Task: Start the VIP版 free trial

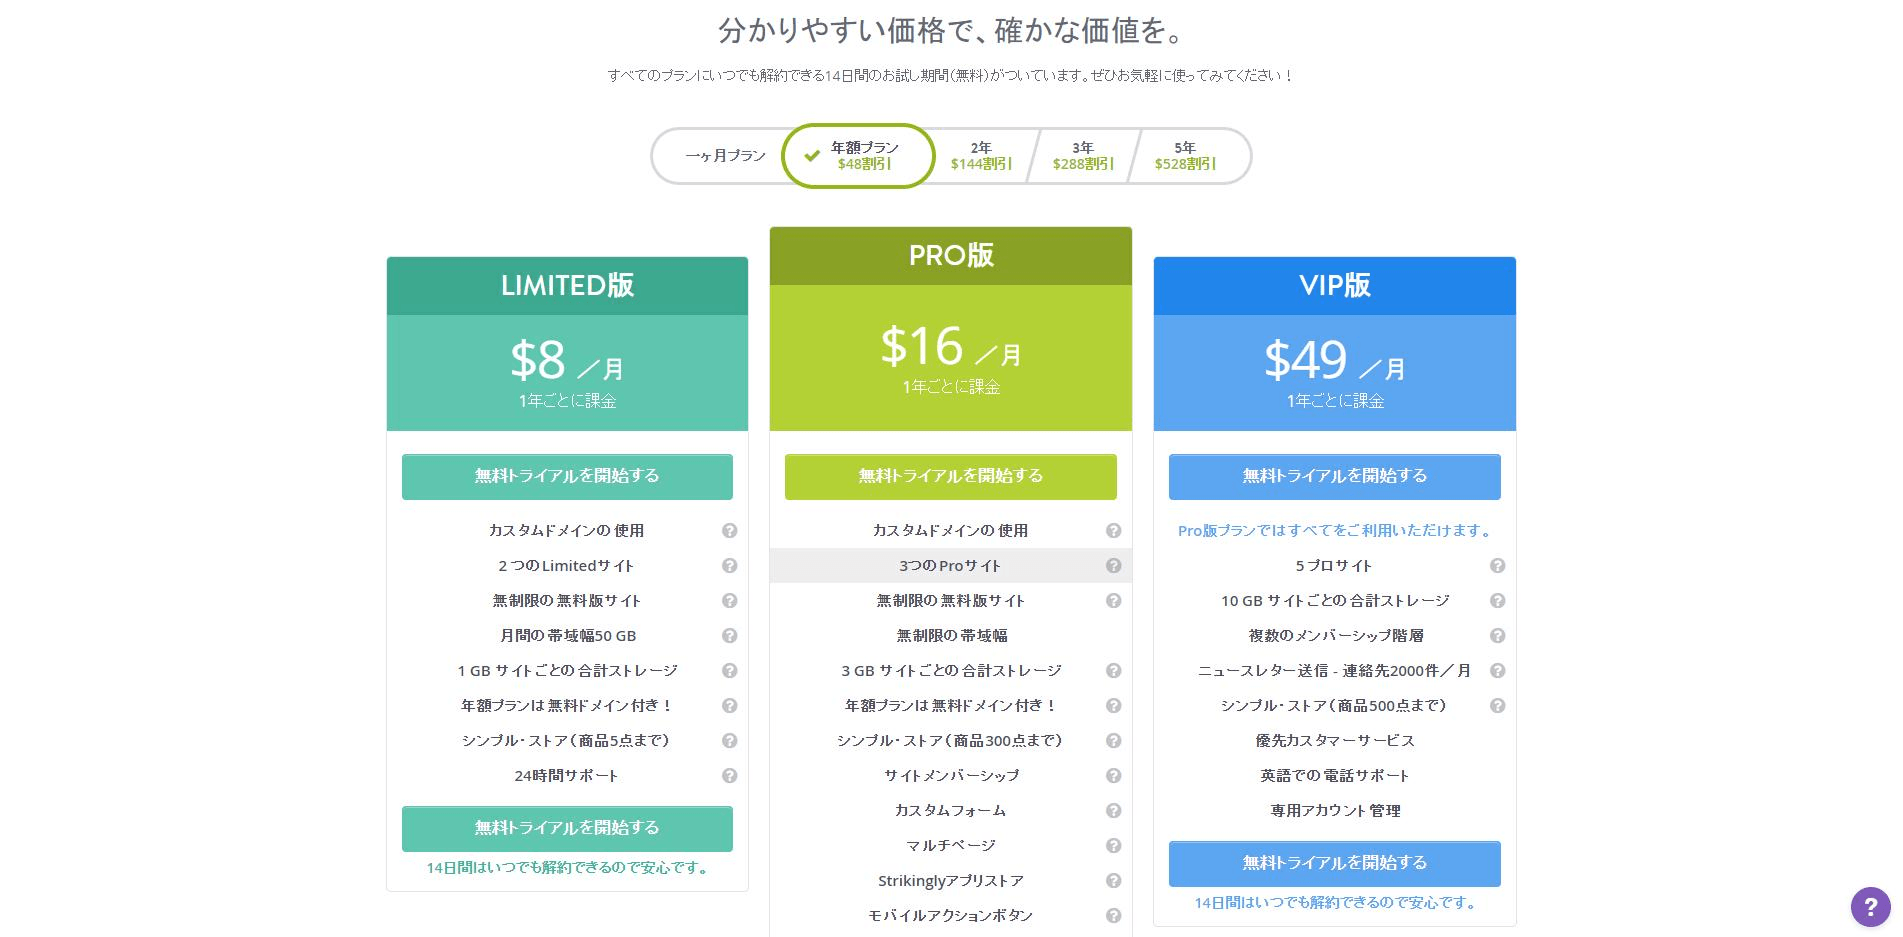Action: (x=1334, y=477)
